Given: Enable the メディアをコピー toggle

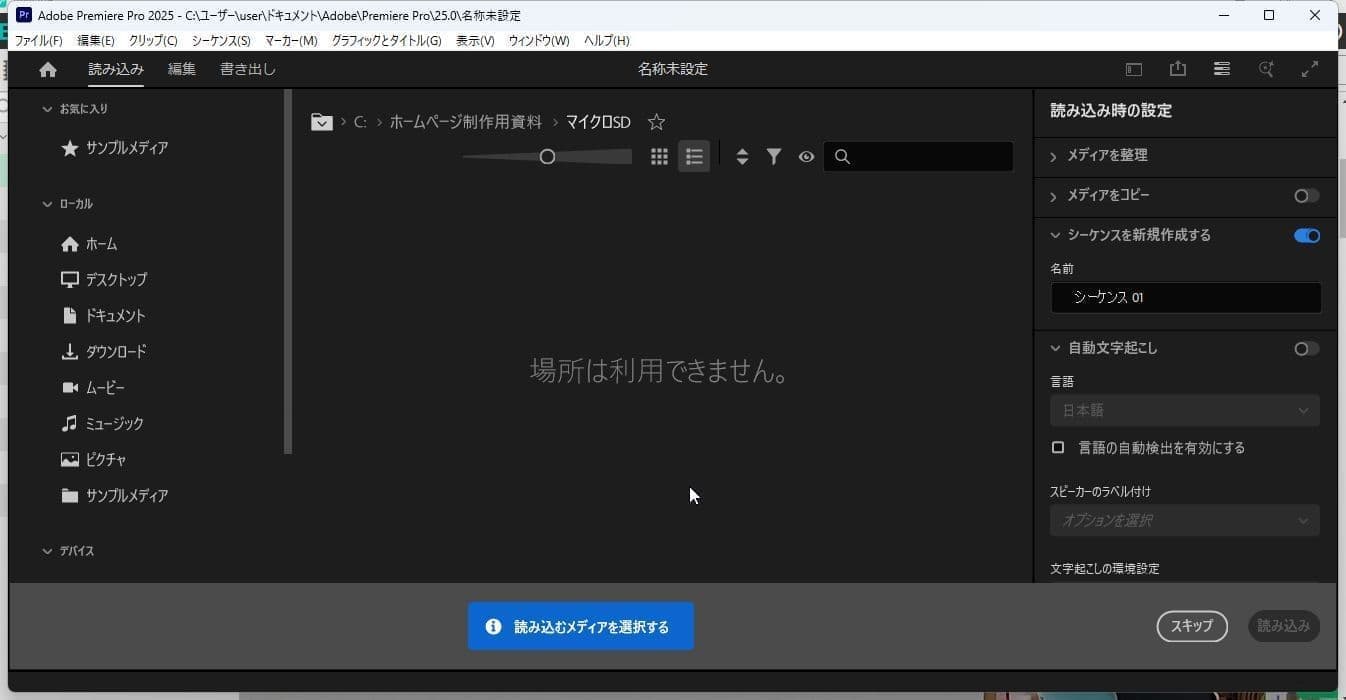Looking at the screenshot, I should (x=1306, y=196).
